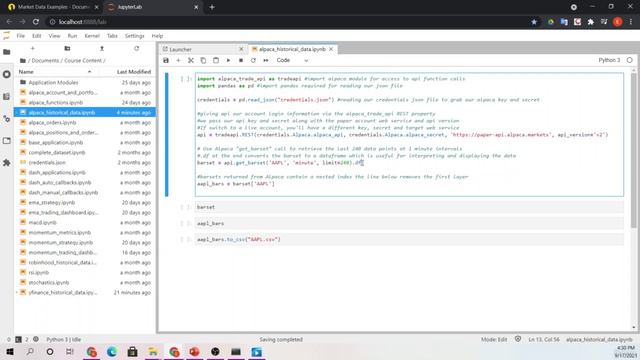The width and height of the screenshot is (640, 360).
Task: Open the Edit menu
Action: click(x=37, y=36)
